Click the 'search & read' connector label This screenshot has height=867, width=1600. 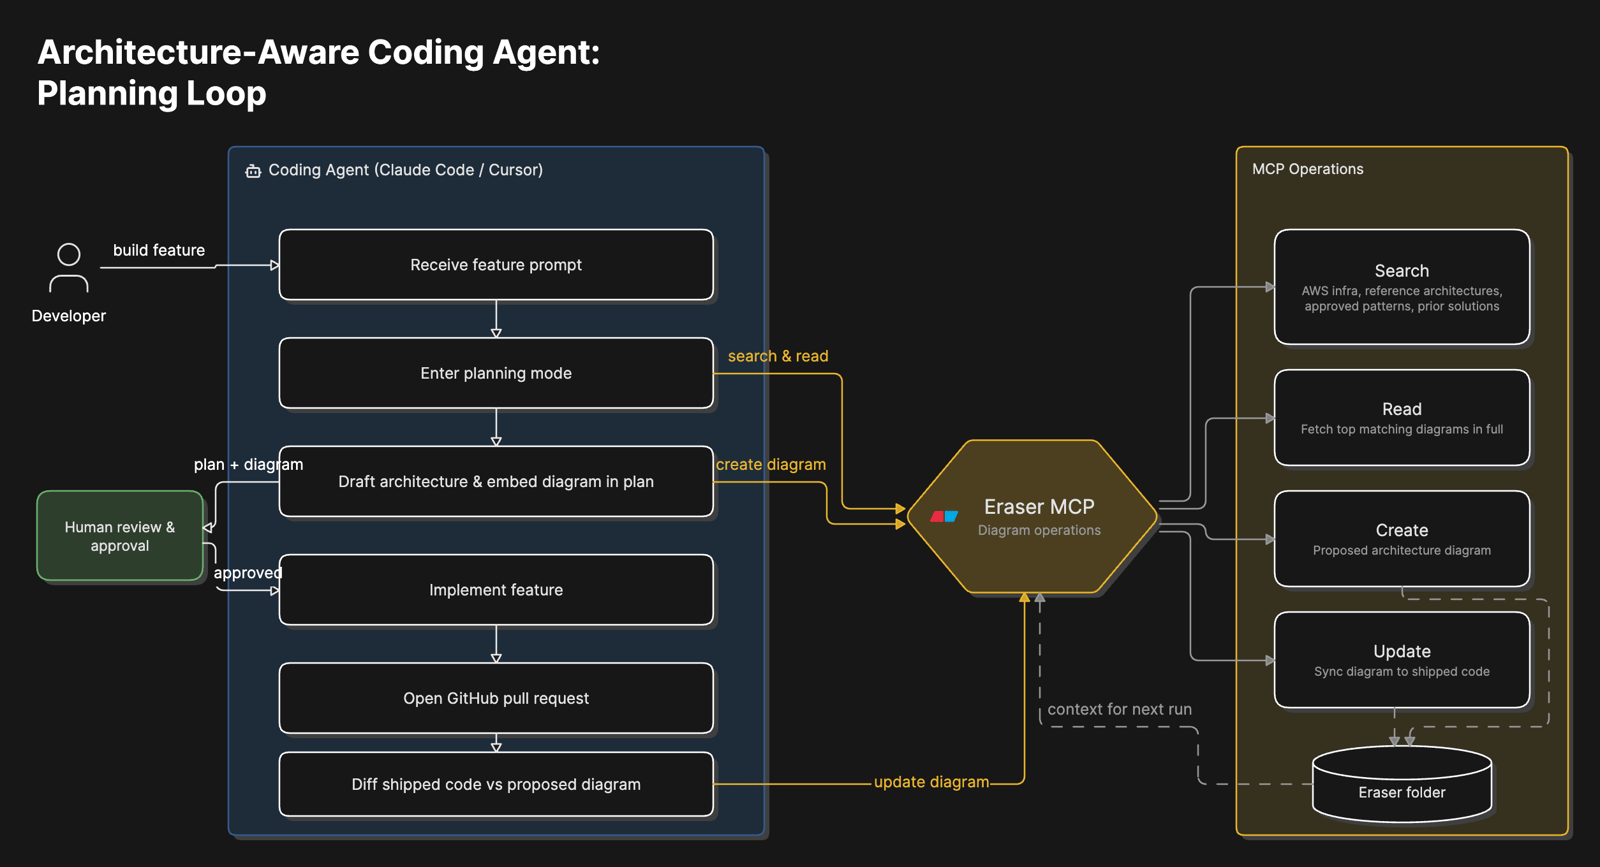point(778,356)
